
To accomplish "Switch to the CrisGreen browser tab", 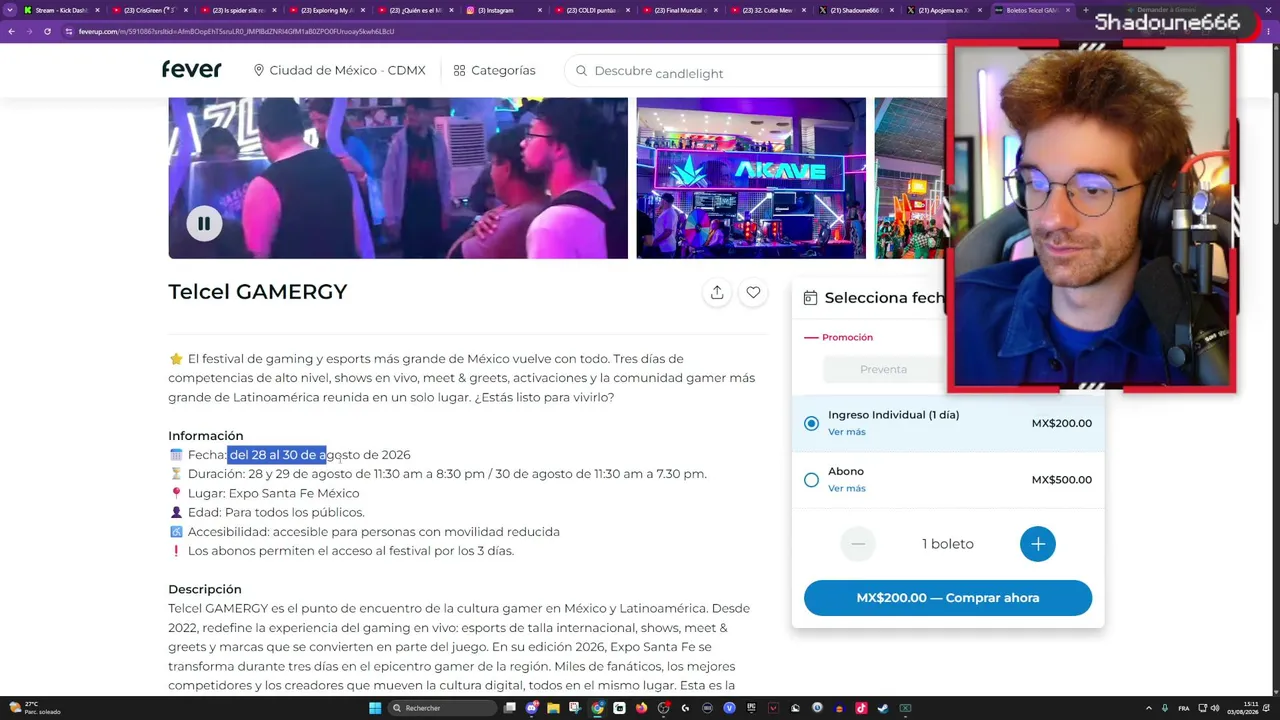I will pos(151,10).
